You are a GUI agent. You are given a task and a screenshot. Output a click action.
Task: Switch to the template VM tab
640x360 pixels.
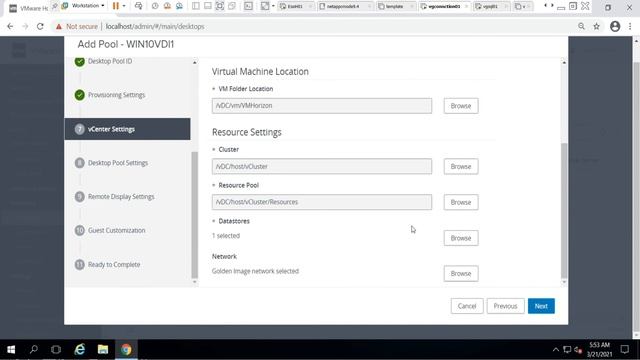(395, 7)
